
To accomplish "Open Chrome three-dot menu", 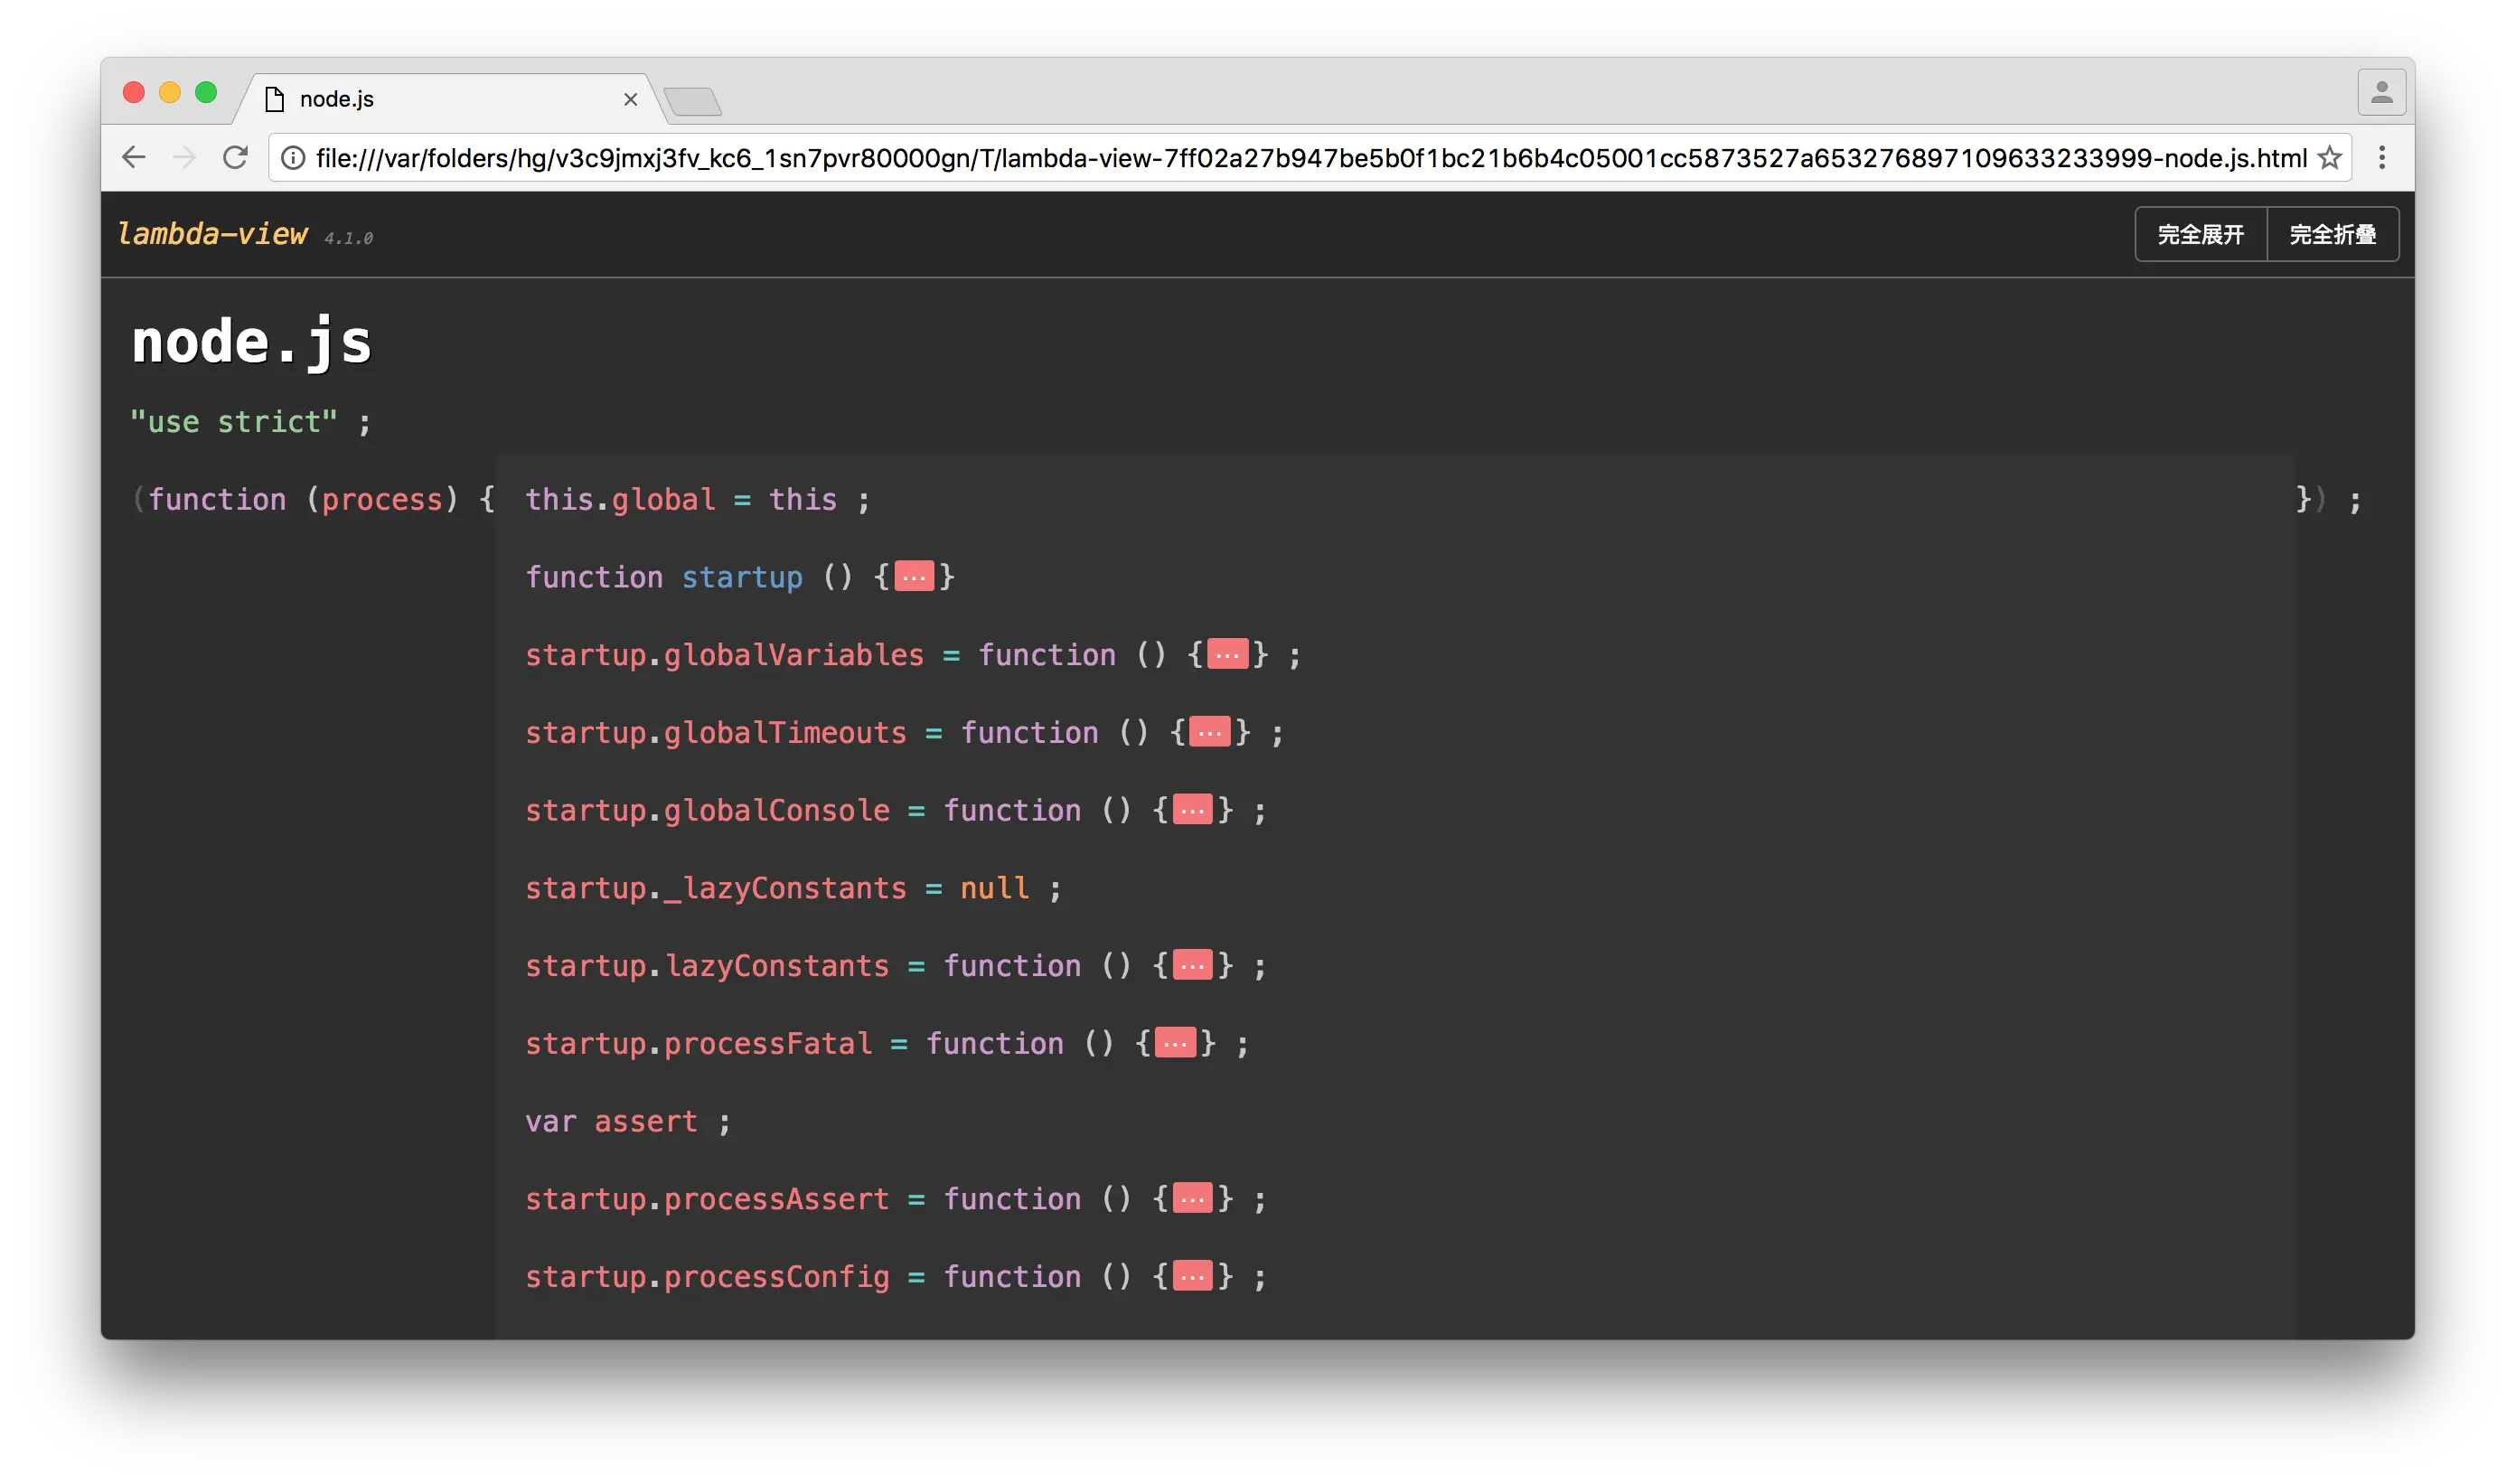I will coord(2382,157).
